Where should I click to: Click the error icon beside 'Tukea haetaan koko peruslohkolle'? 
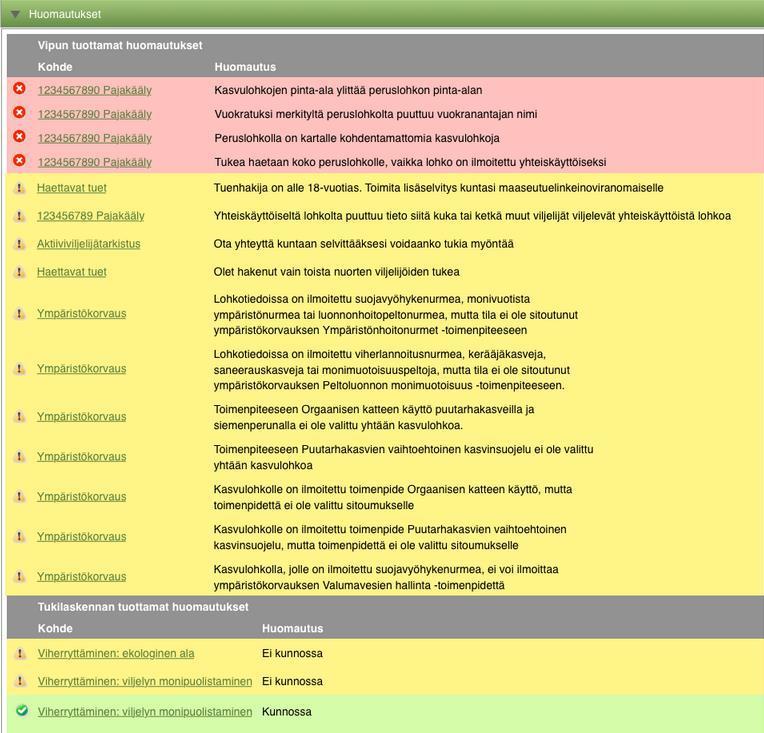[19, 160]
